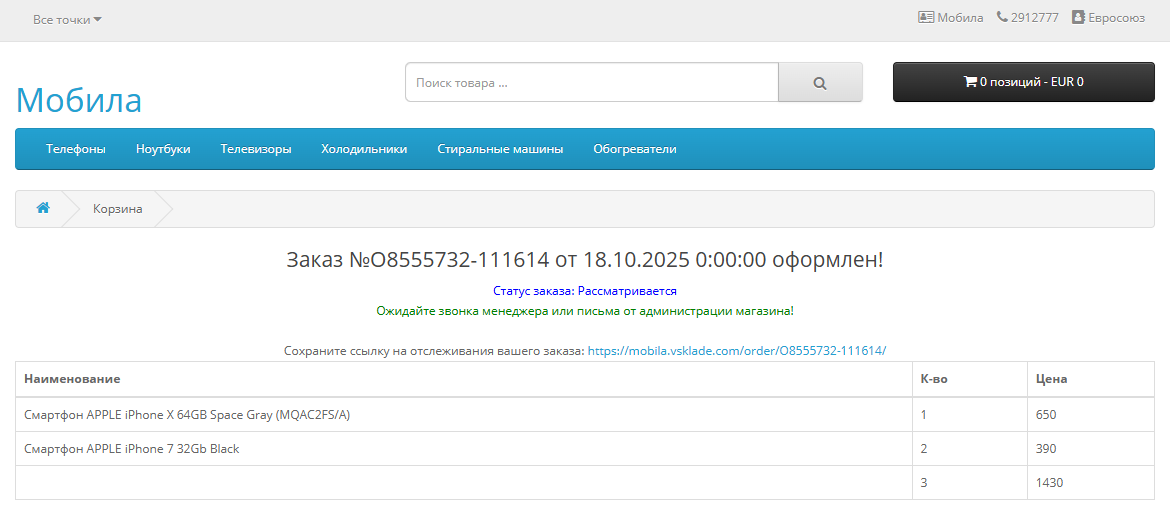1170x513 pixels.
Task: Click the magnifying glass search button
Action: click(x=820, y=83)
